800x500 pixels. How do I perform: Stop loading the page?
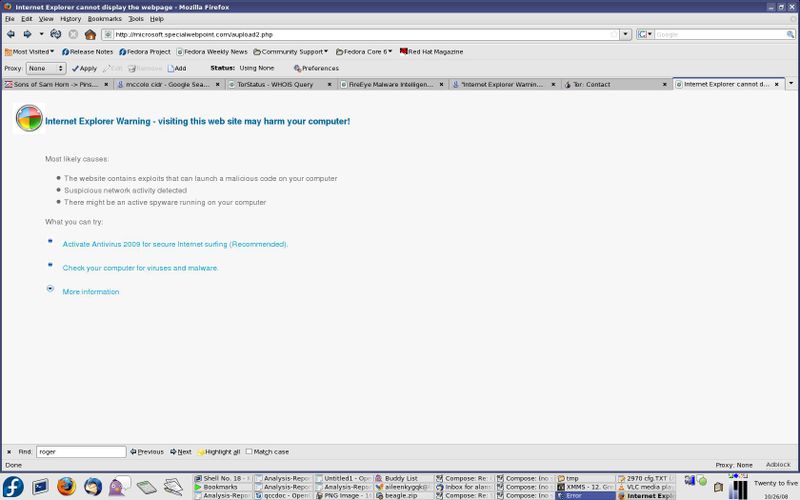point(73,34)
